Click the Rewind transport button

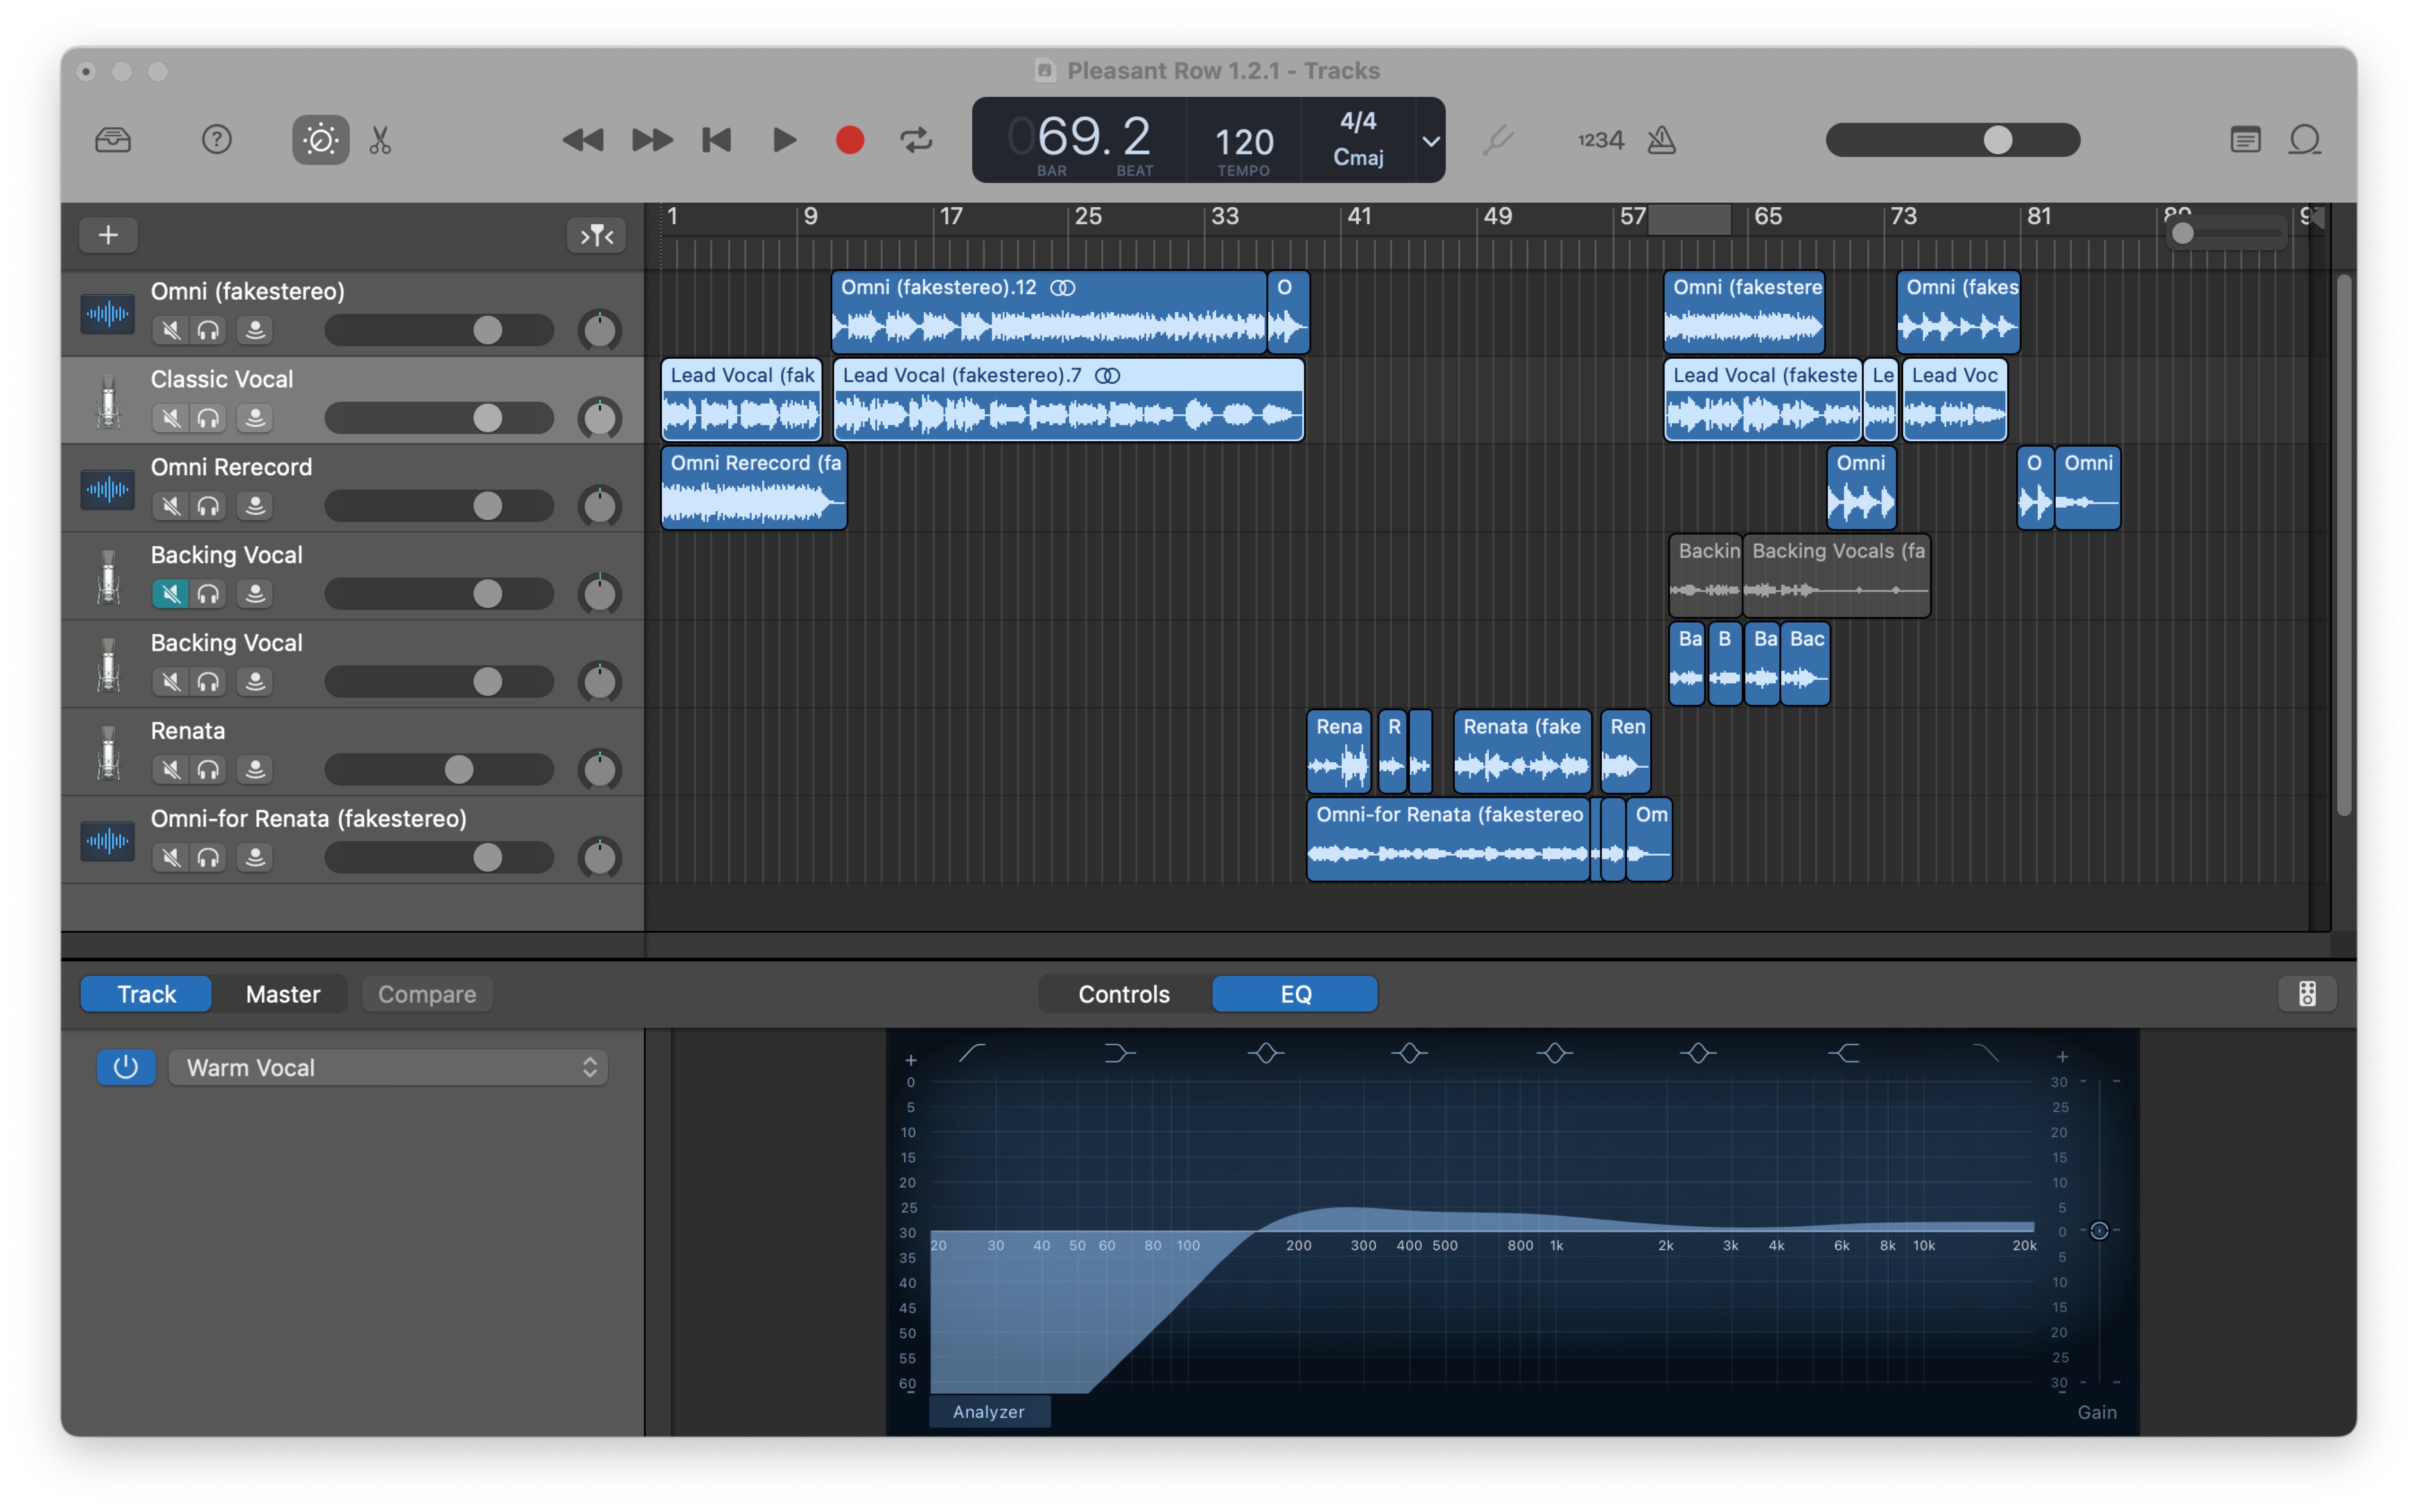[583, 140]
